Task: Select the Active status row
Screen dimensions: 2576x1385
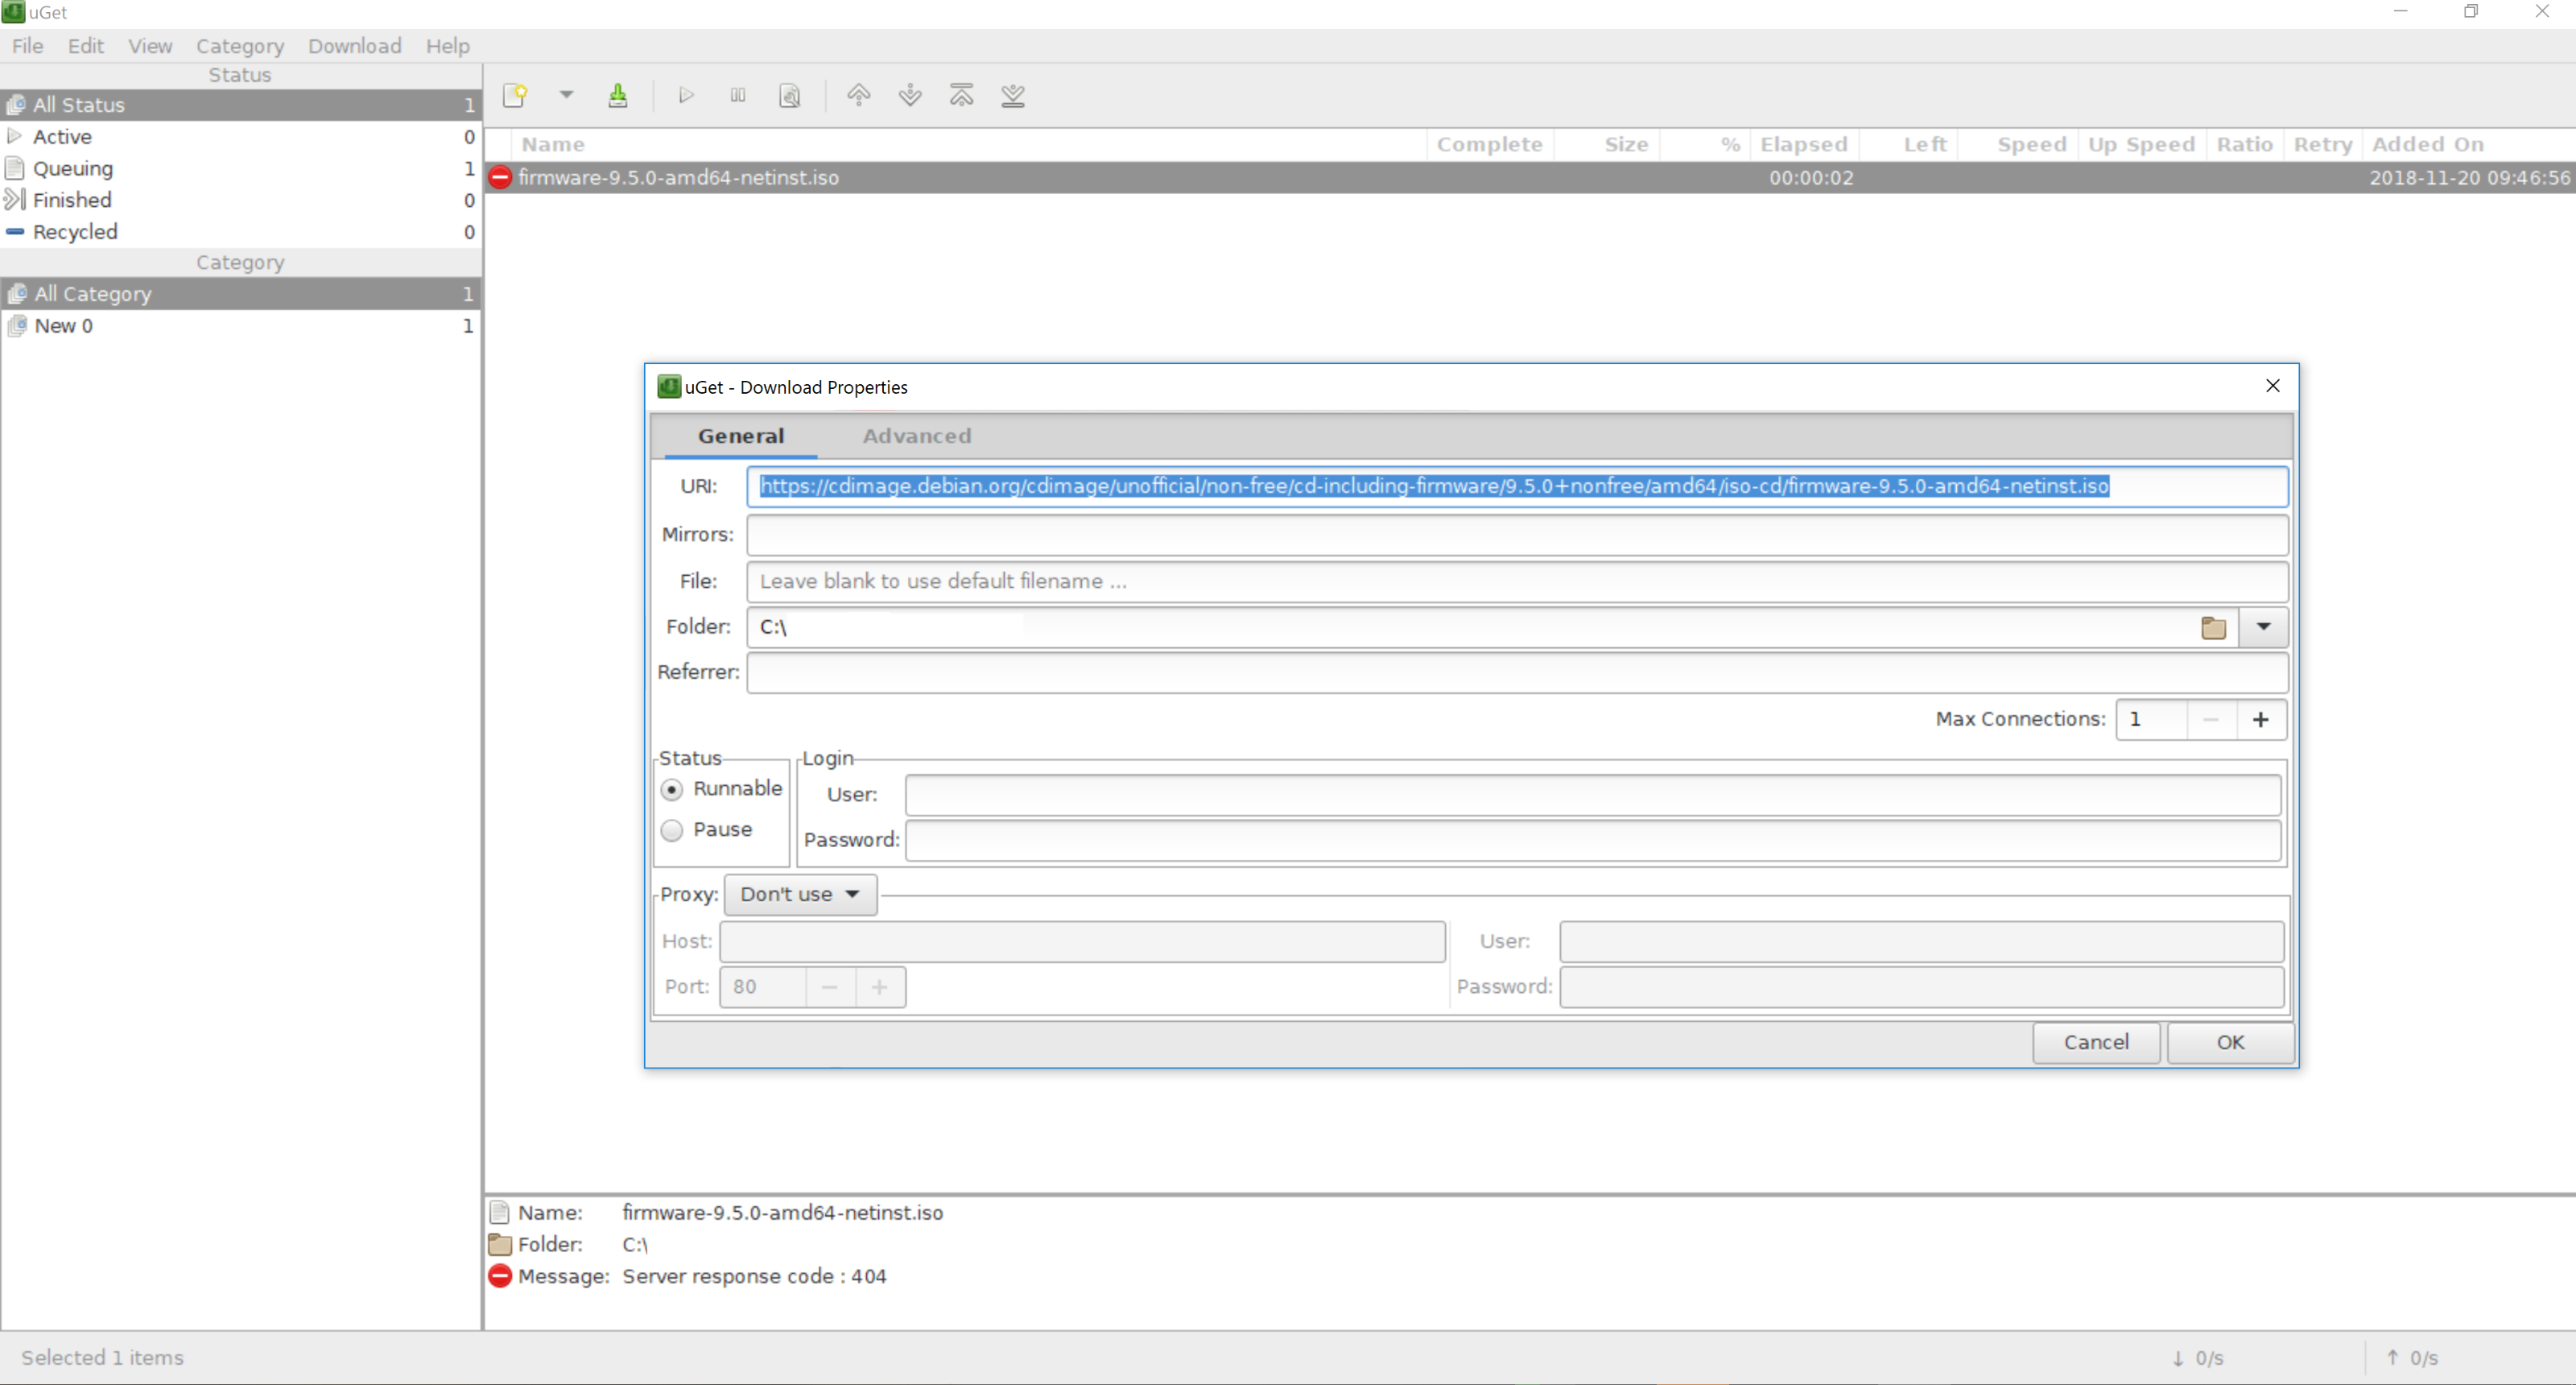Action: click(240, 137)
